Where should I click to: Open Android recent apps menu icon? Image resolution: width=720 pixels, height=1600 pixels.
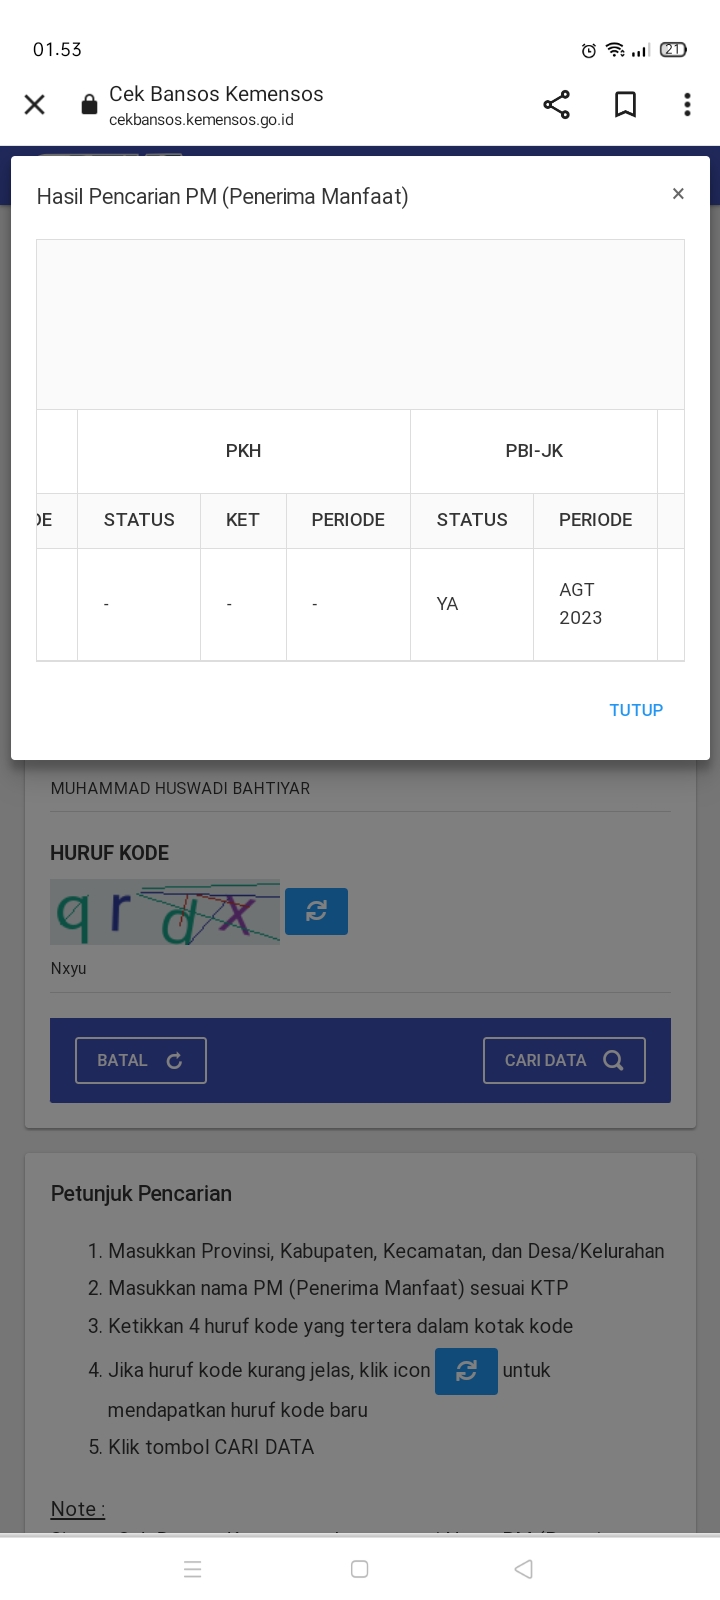(x=193, y=1569)
